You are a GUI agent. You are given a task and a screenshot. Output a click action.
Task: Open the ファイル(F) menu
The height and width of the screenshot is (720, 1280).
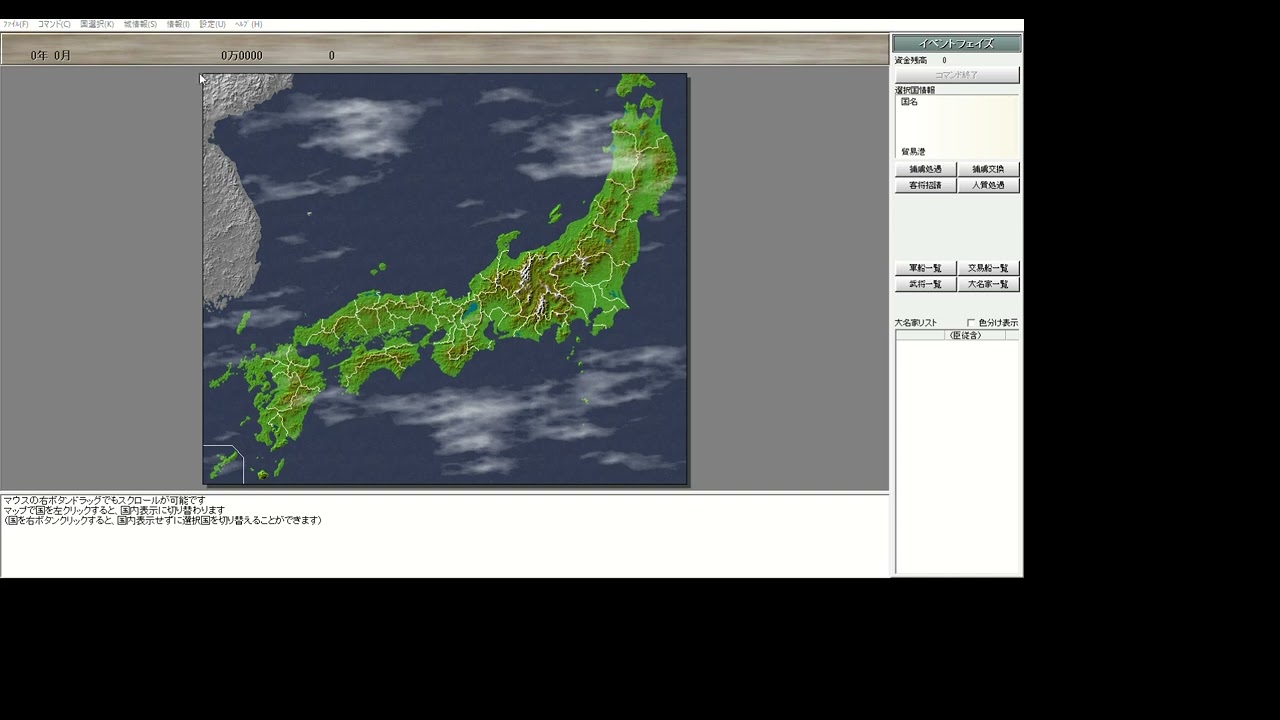click(15, 24)
